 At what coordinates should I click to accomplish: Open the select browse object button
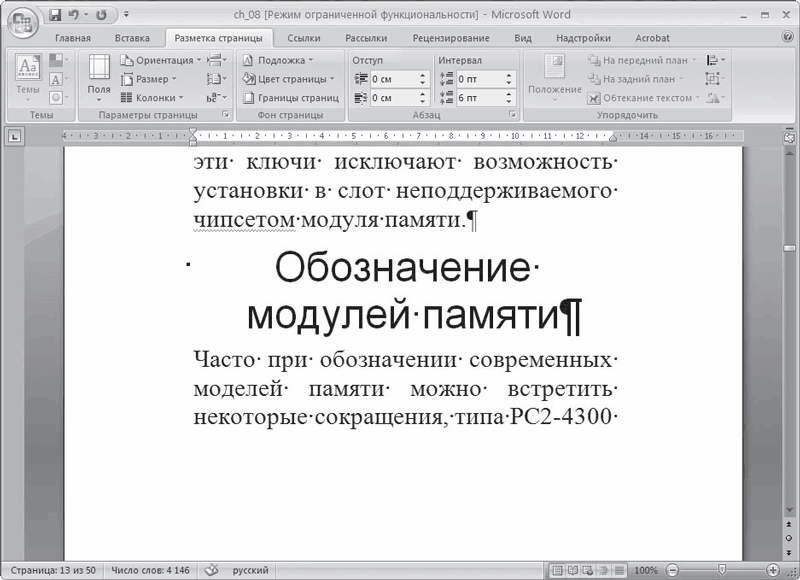[x=789, y=538]
